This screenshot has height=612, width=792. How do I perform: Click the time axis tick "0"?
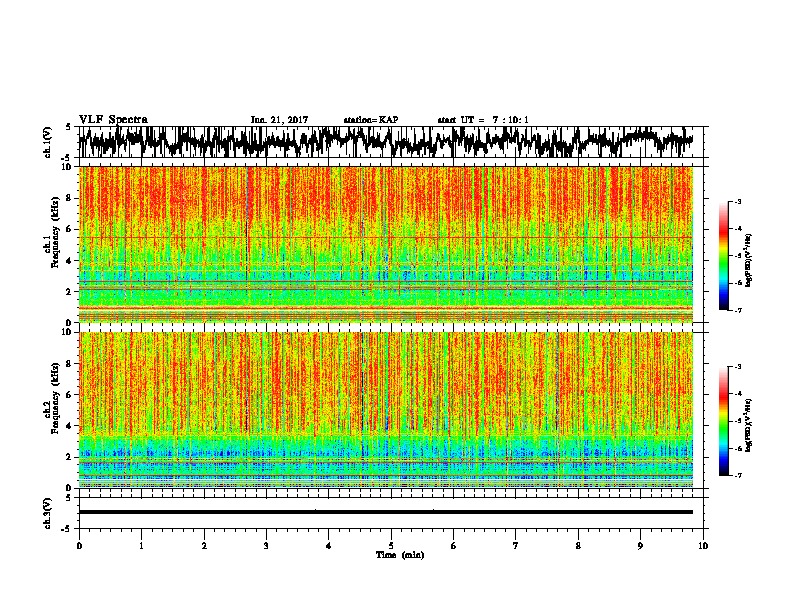pyautogui.click(x=79, y=546)
